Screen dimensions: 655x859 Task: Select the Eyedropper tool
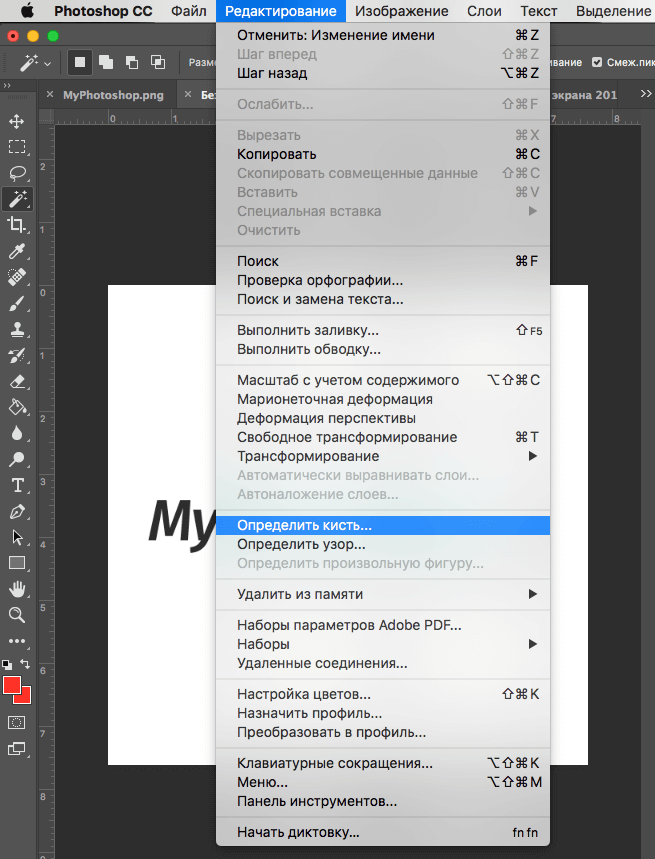point(16,251)
